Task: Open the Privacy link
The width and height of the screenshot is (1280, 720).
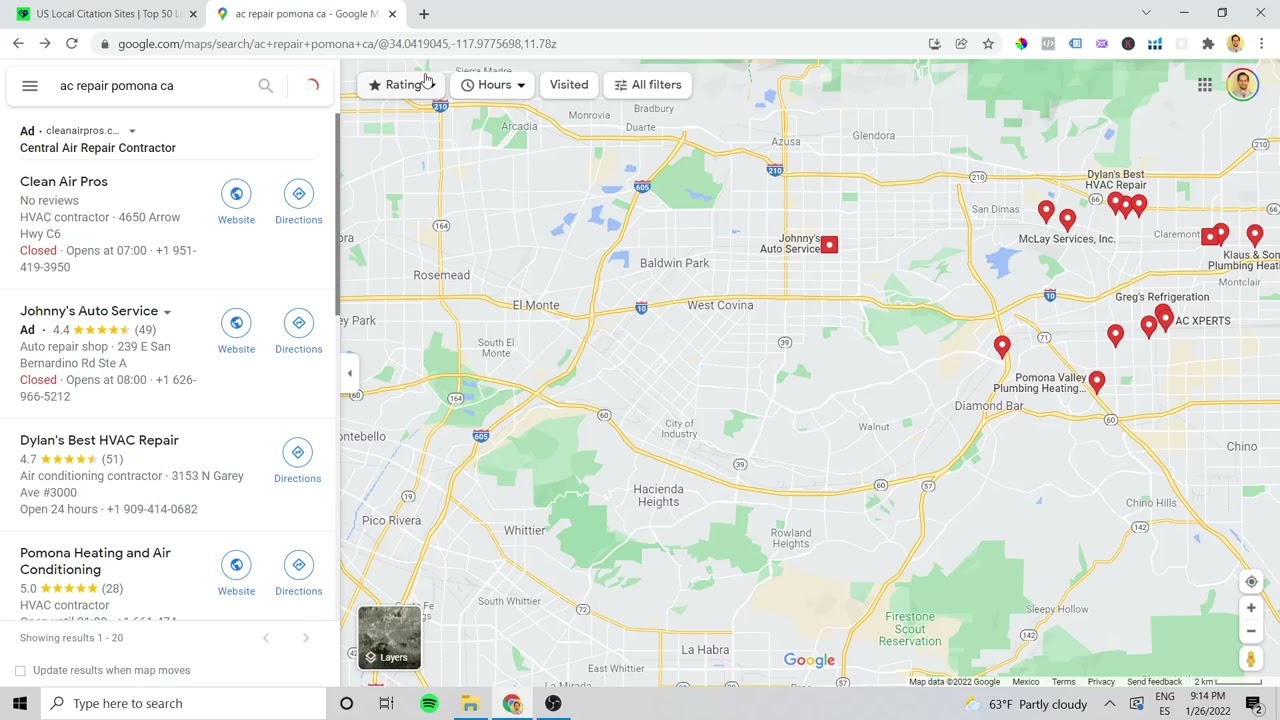Action: point(1101,682)
